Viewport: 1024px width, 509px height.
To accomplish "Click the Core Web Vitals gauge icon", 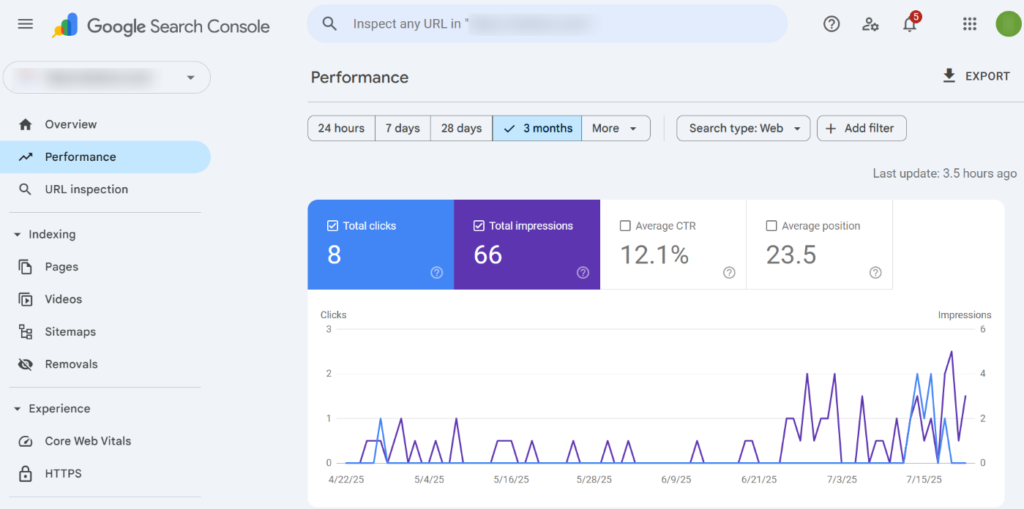I will click(25, 441).
